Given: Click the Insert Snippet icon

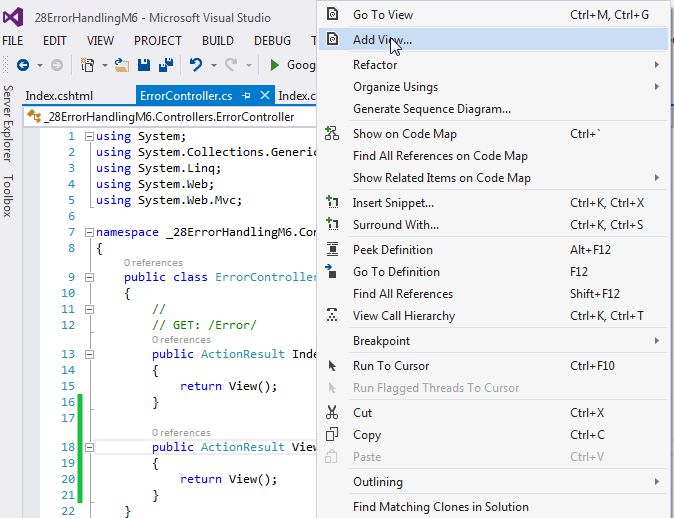Looking at the screenshot, I should (x=332, y=202).
